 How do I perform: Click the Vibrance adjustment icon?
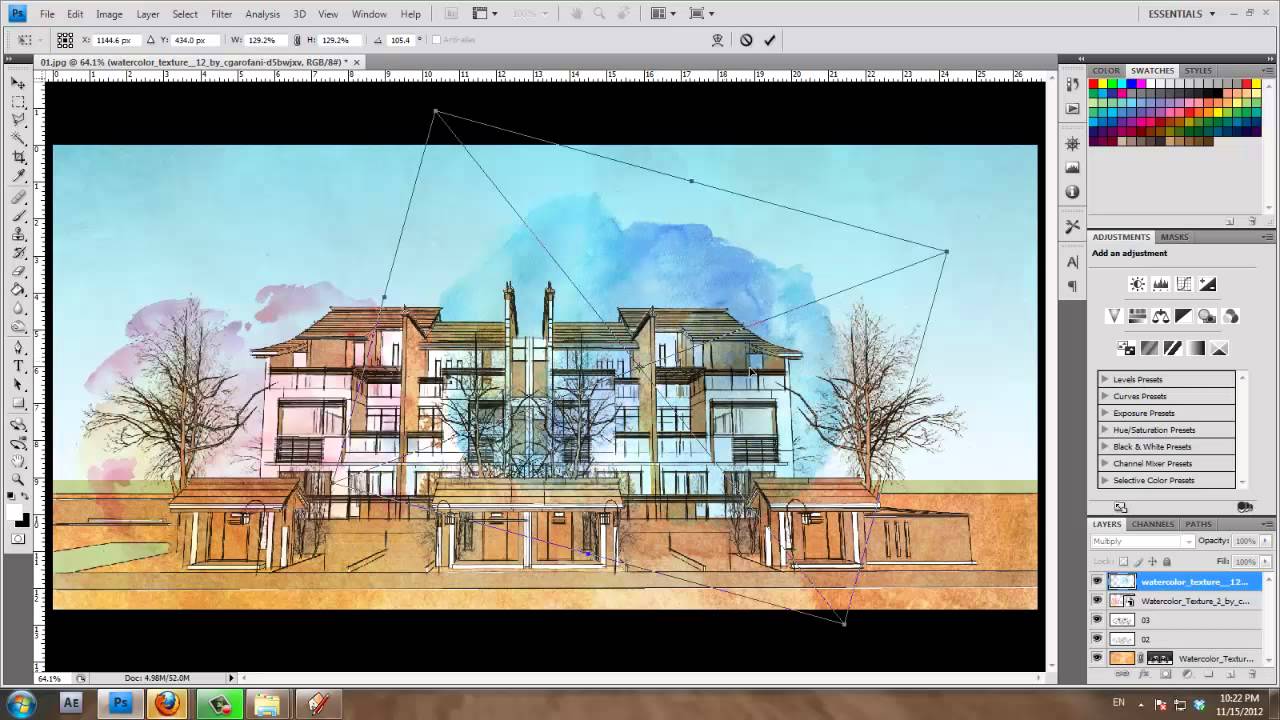tap(1113, 316)
